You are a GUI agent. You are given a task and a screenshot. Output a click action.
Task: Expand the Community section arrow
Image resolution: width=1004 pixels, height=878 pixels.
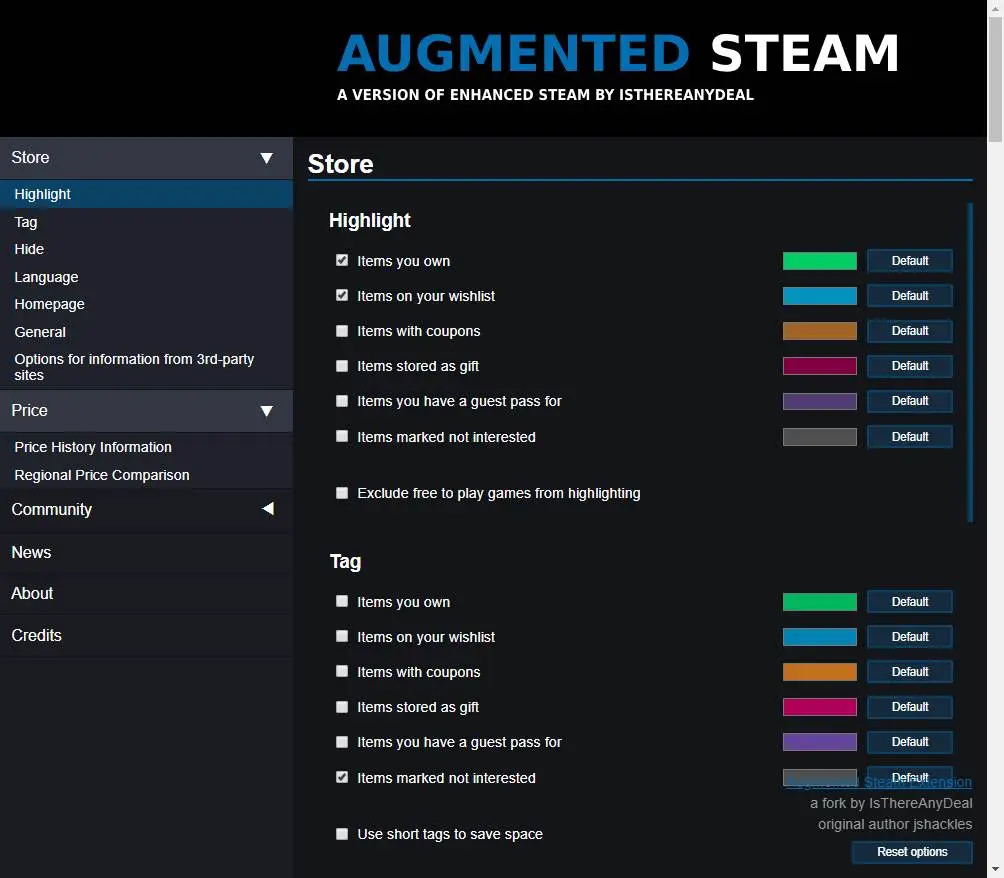268,508
